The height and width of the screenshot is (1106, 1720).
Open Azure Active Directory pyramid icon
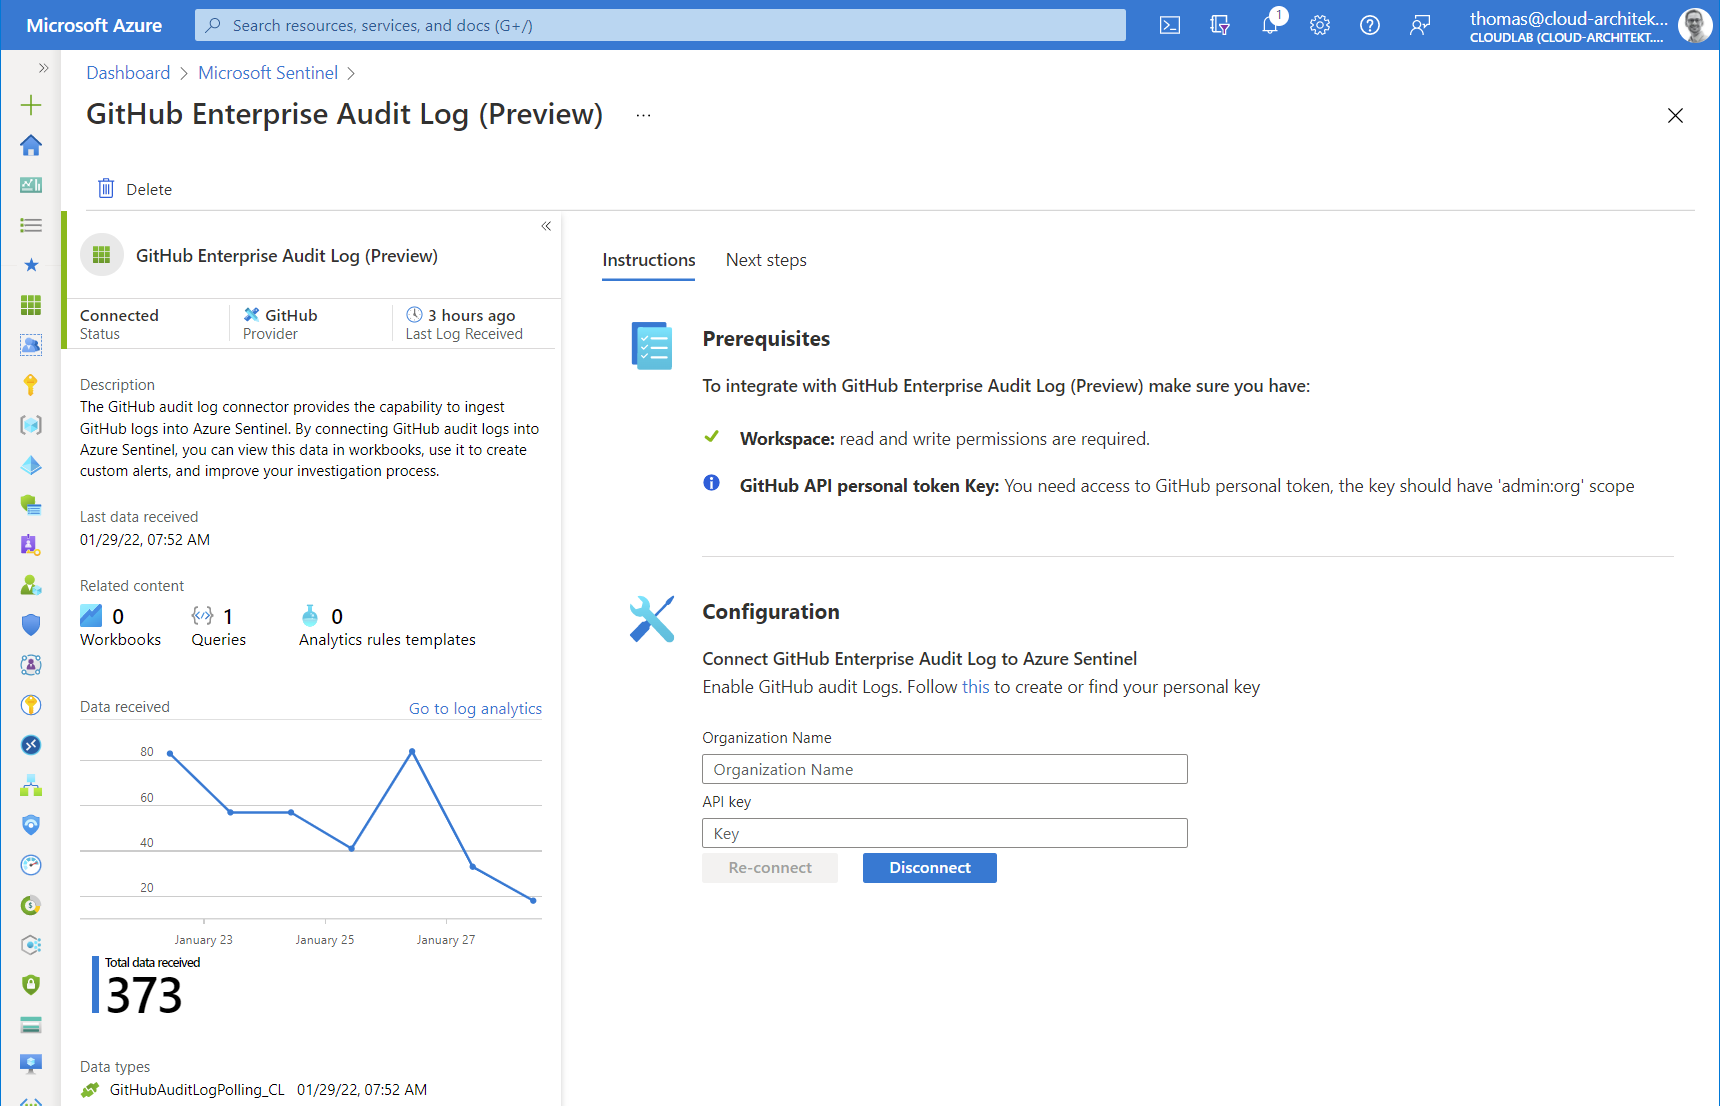coord(31,465)
